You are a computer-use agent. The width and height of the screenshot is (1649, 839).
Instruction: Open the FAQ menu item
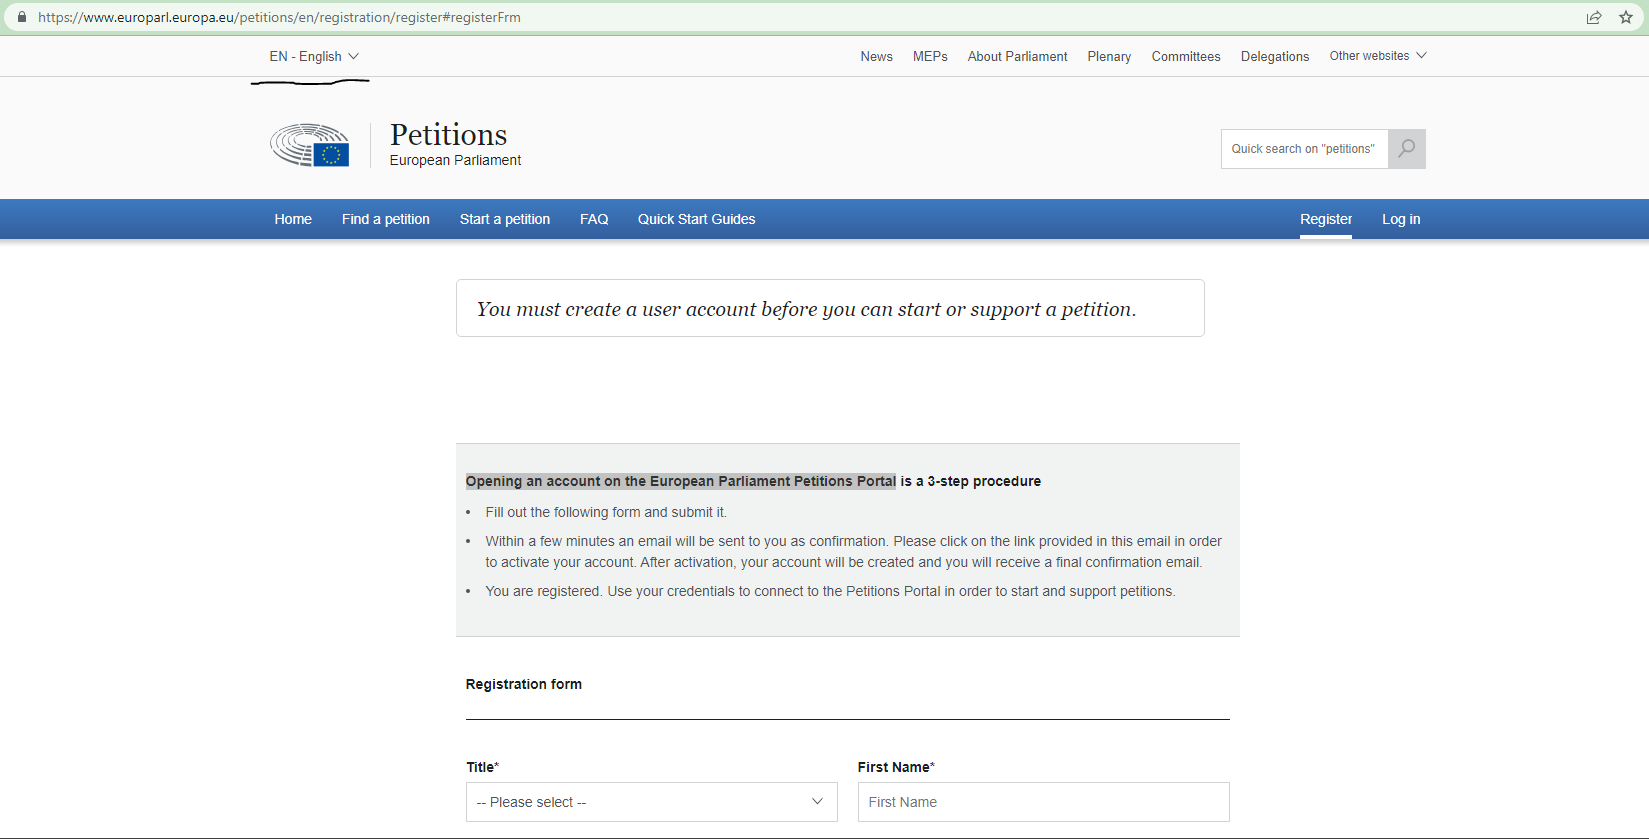pos(594,219)
